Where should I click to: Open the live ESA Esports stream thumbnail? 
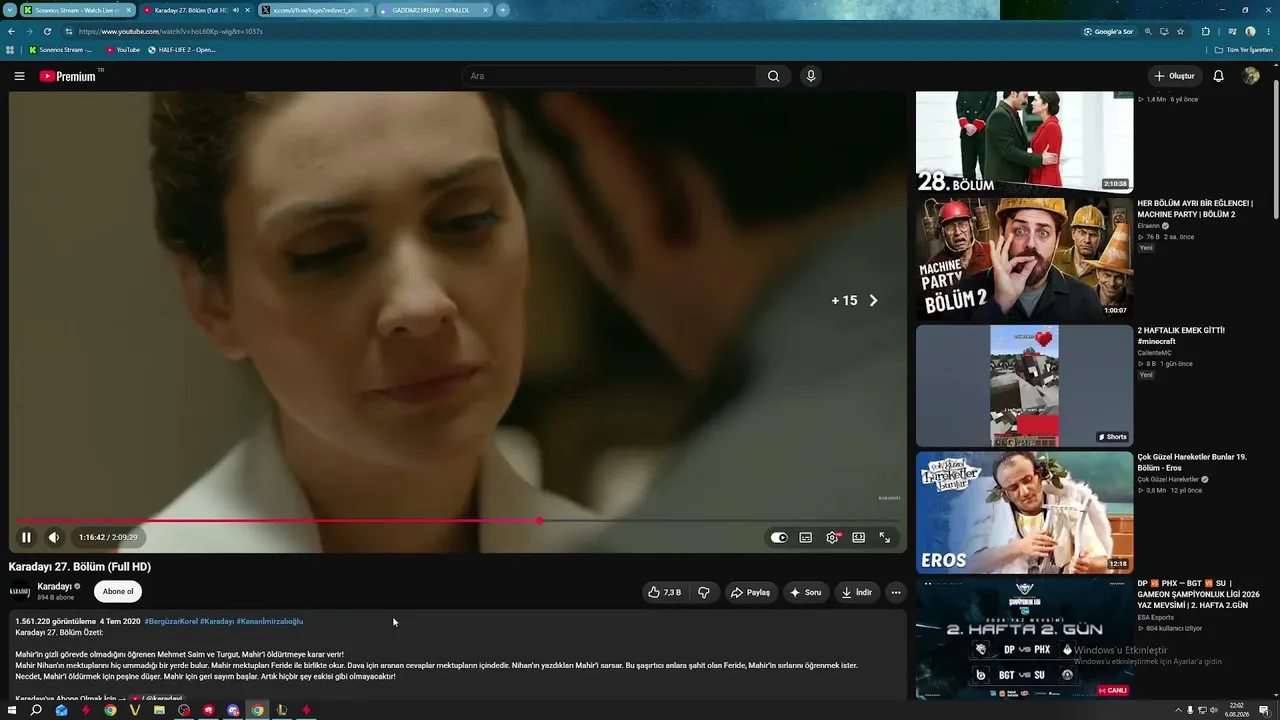coord(1024,638)
